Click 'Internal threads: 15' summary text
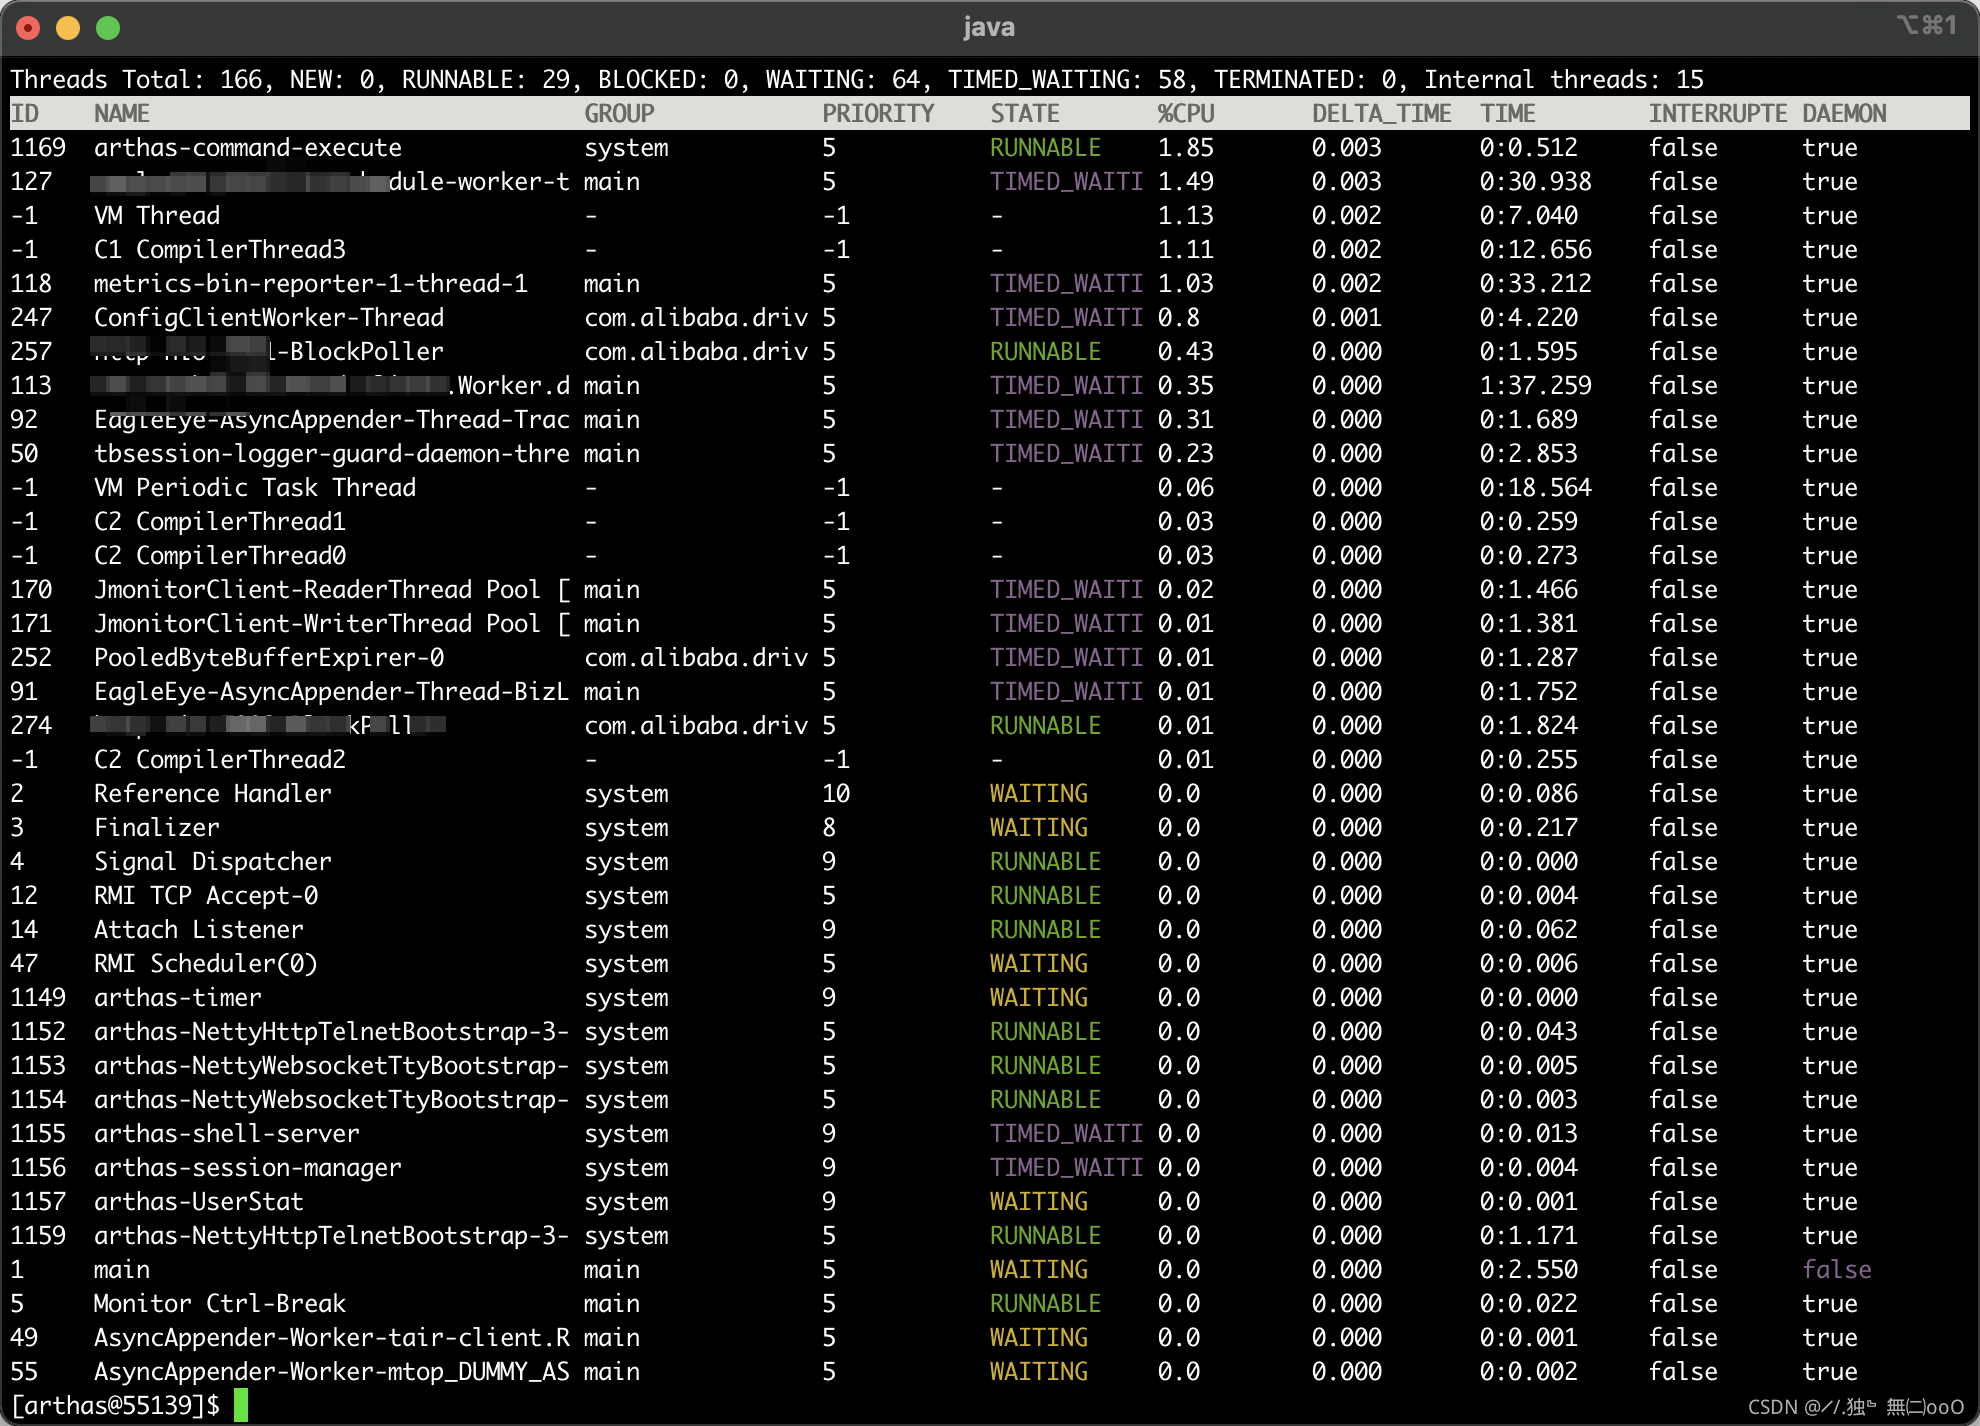The image size is (1980, 1426). click(1564, 80)
